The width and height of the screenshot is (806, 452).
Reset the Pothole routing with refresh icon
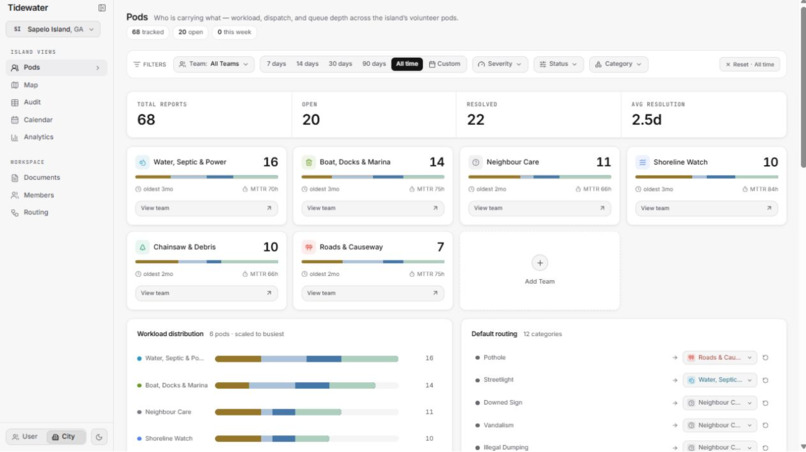pos(765,357)
